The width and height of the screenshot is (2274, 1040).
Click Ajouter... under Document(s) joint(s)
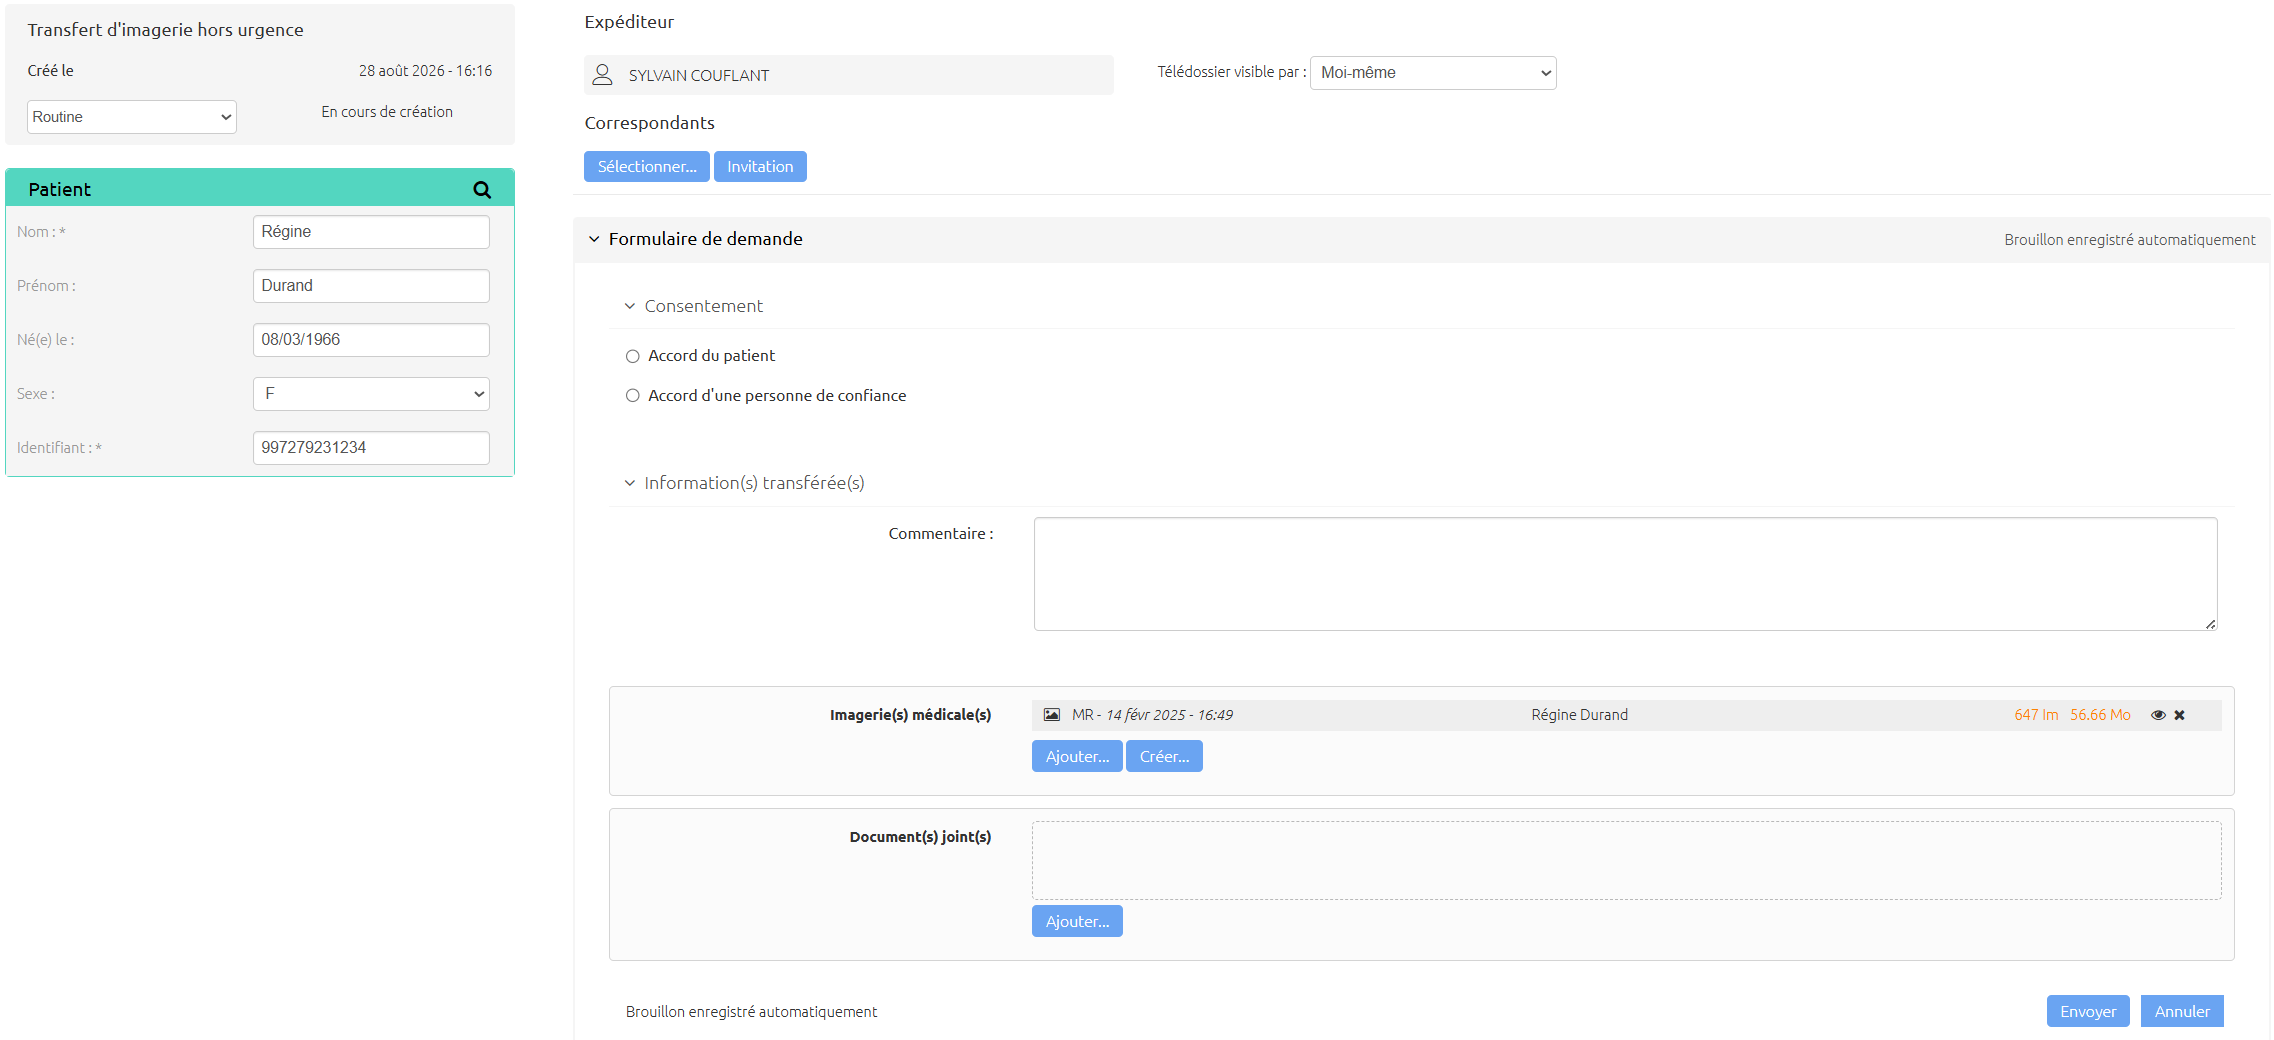coord(1077,922)
